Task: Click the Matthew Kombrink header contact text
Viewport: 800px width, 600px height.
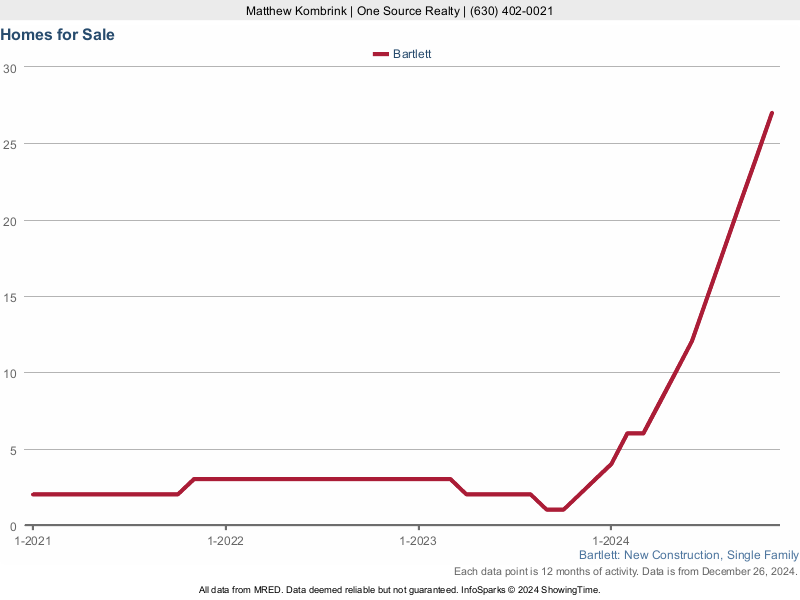Action: [400, 10]
